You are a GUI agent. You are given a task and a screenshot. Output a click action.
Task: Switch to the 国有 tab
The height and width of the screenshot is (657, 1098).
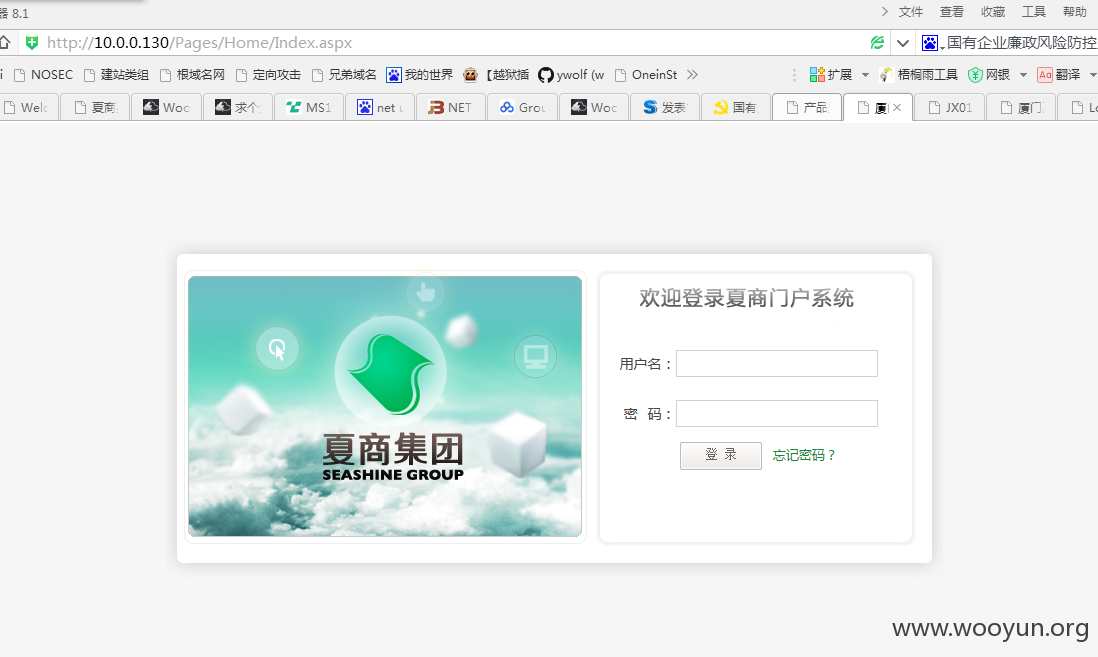[736, 107]
